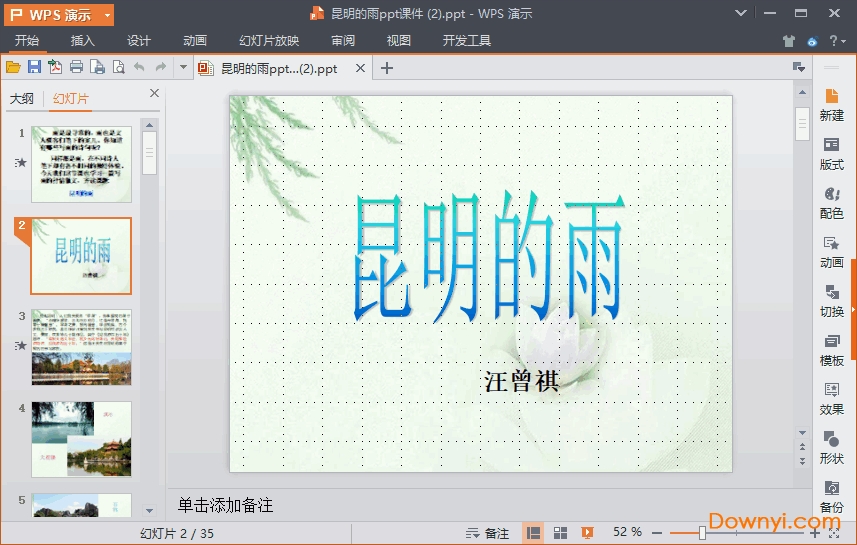Image resolution: width=857 pixels, height=545 pixels.
Task: Open the 备份 backup side panel
Action: coord(831,497)
